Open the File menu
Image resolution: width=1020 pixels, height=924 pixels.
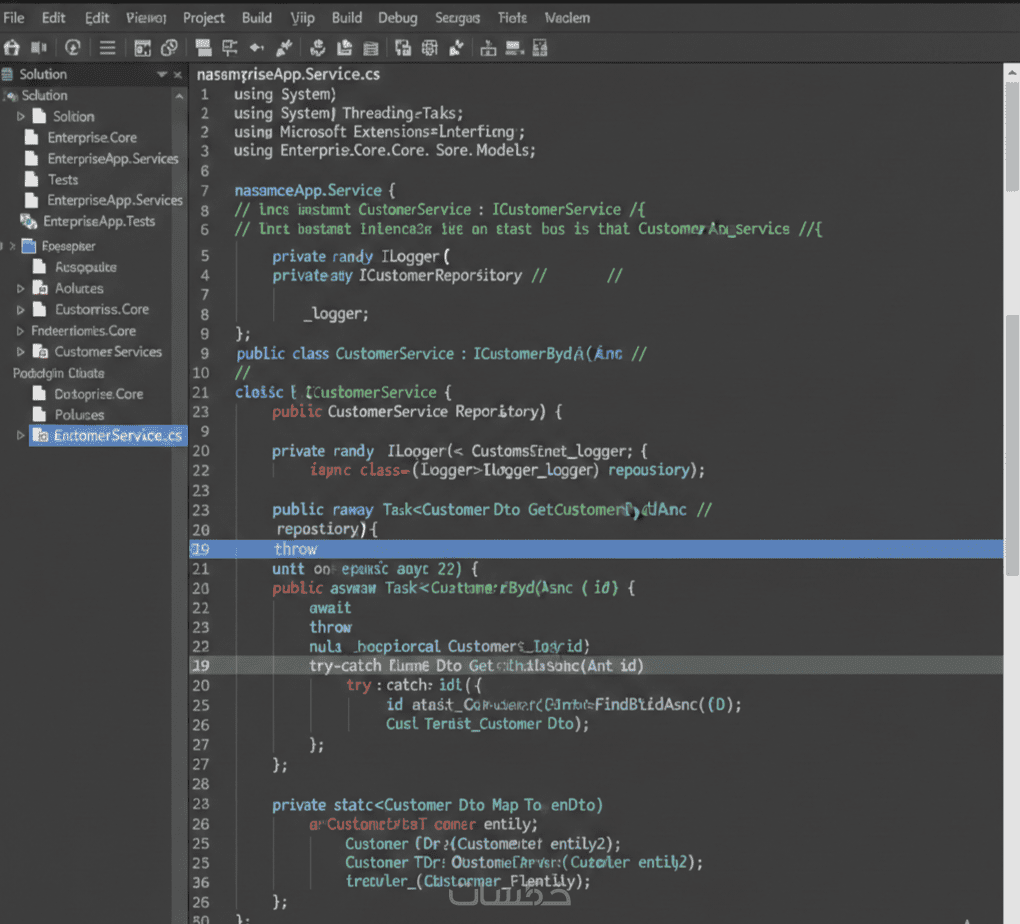tap(14, 18)
